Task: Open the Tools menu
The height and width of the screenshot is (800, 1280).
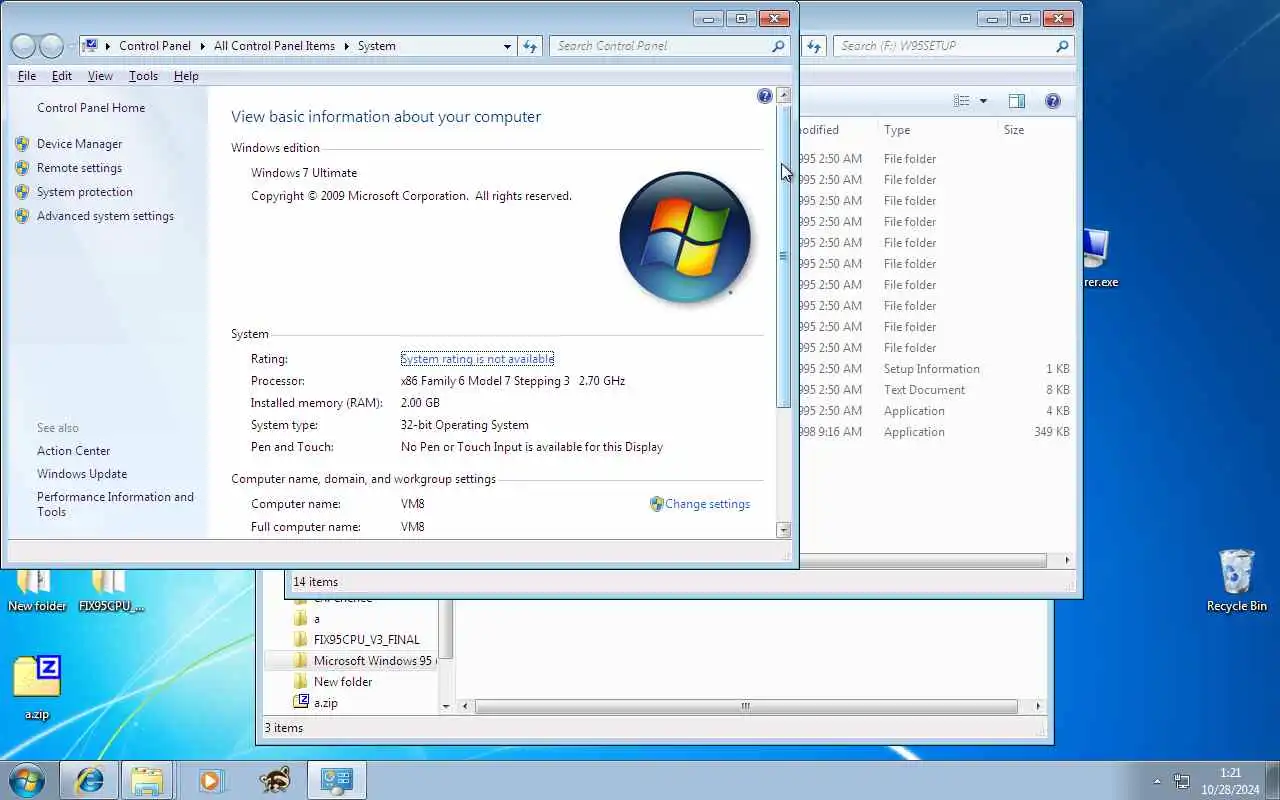Action: (x=143, y=76)
